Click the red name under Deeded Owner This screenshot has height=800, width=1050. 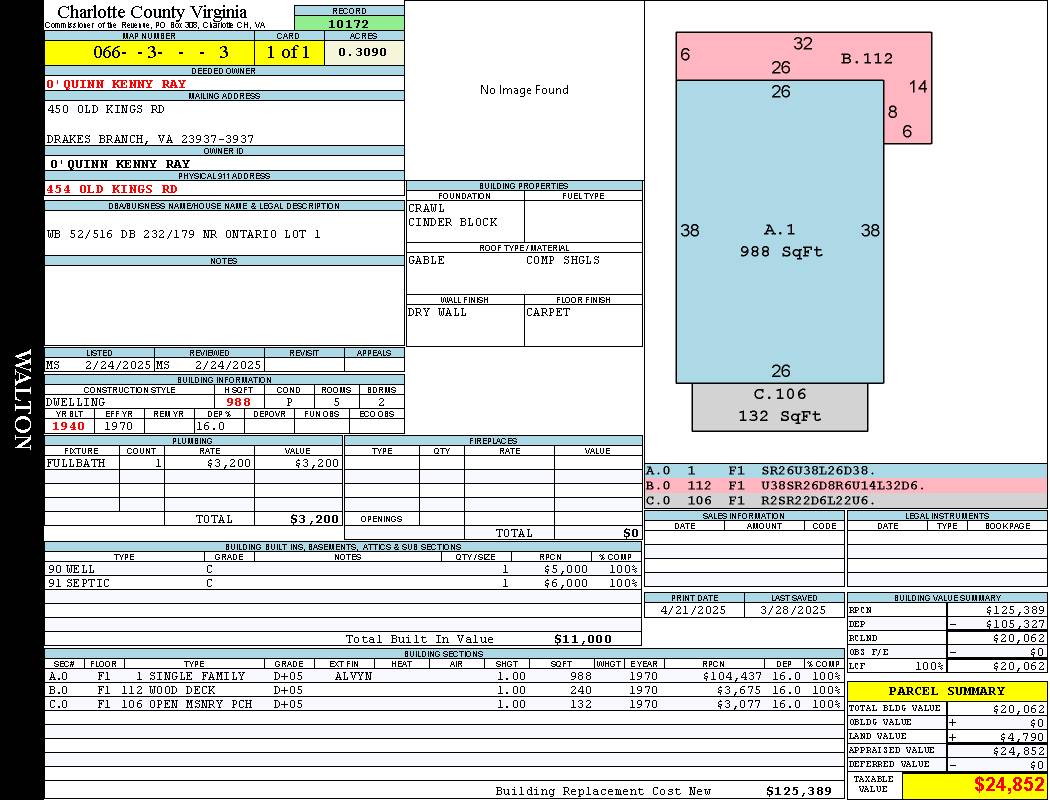117,84
